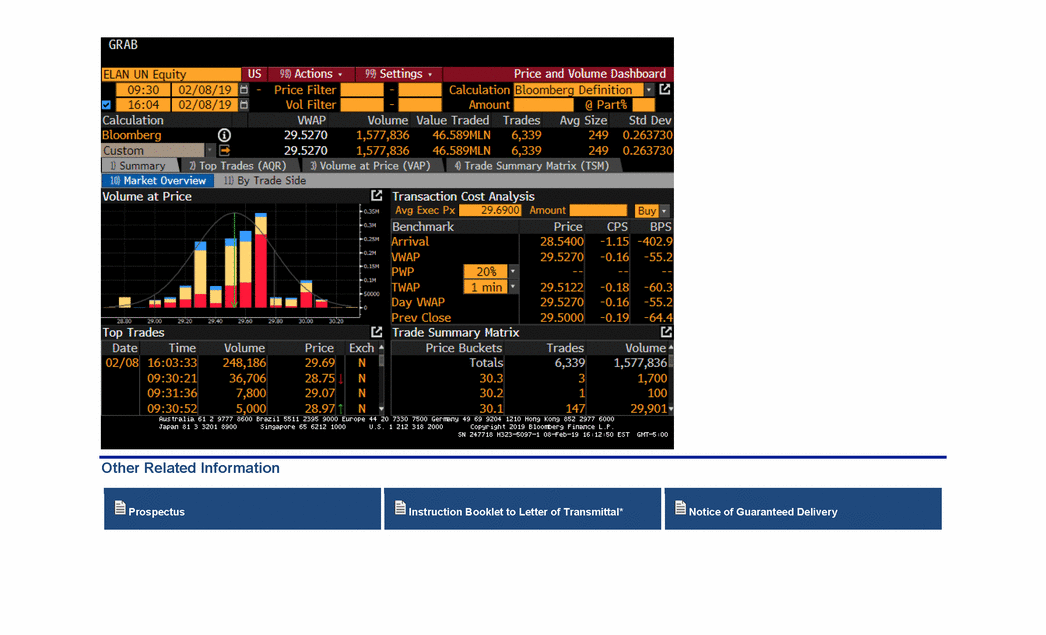Pop out the Top Trades panel
Image resolution: width=1046 pixels, height=635 pixels.
click(377, 332)
